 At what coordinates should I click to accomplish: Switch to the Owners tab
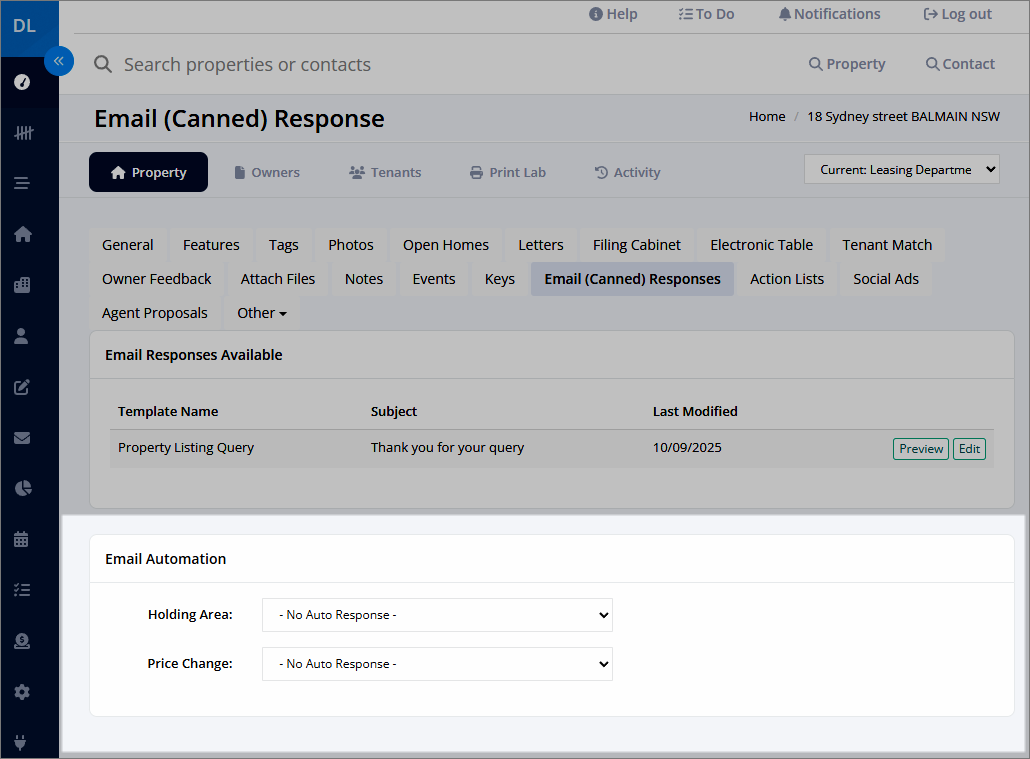[267, 172]
